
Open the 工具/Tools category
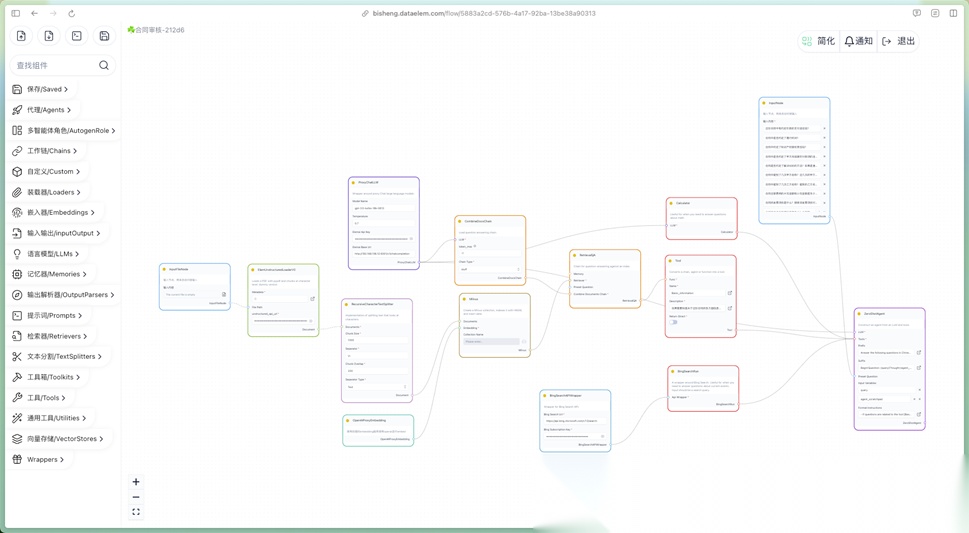[39, 398]
